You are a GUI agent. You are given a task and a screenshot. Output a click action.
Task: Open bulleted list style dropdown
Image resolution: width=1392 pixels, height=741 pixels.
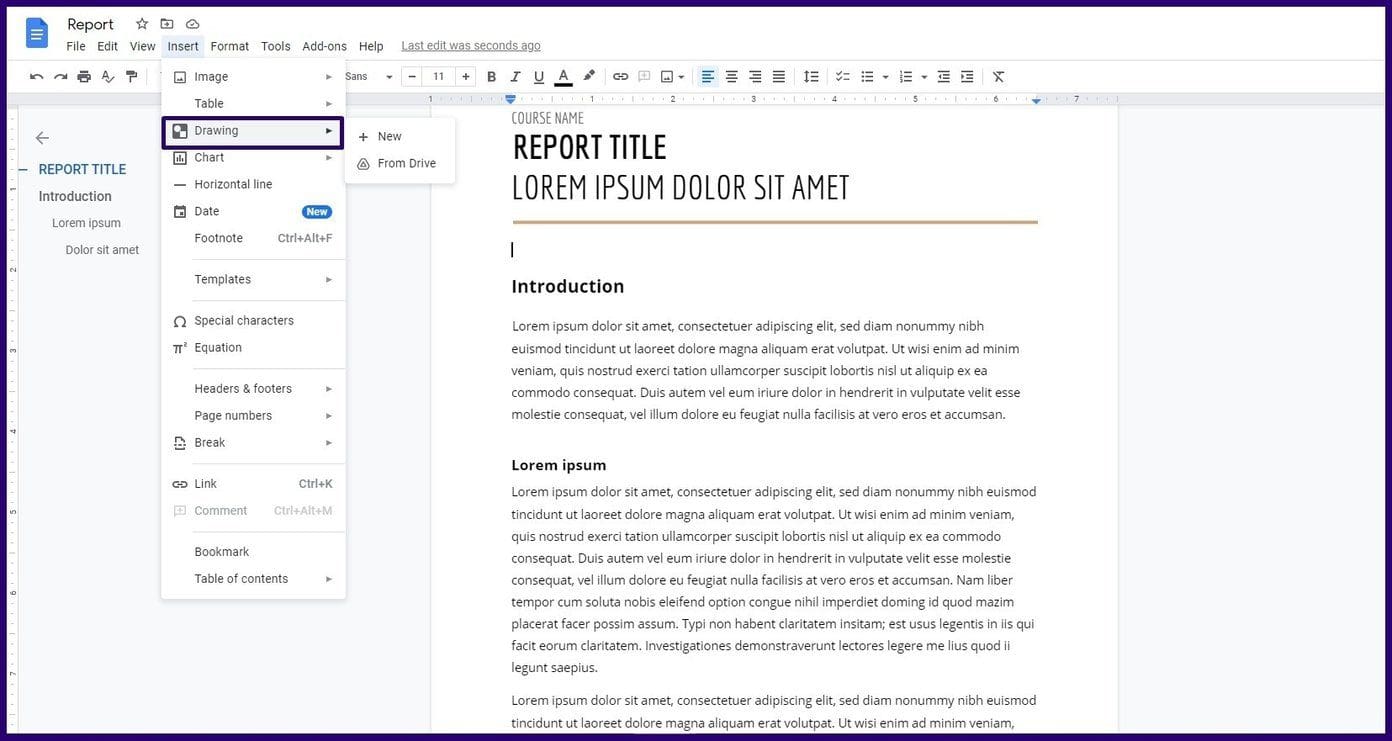pos(885,77)
